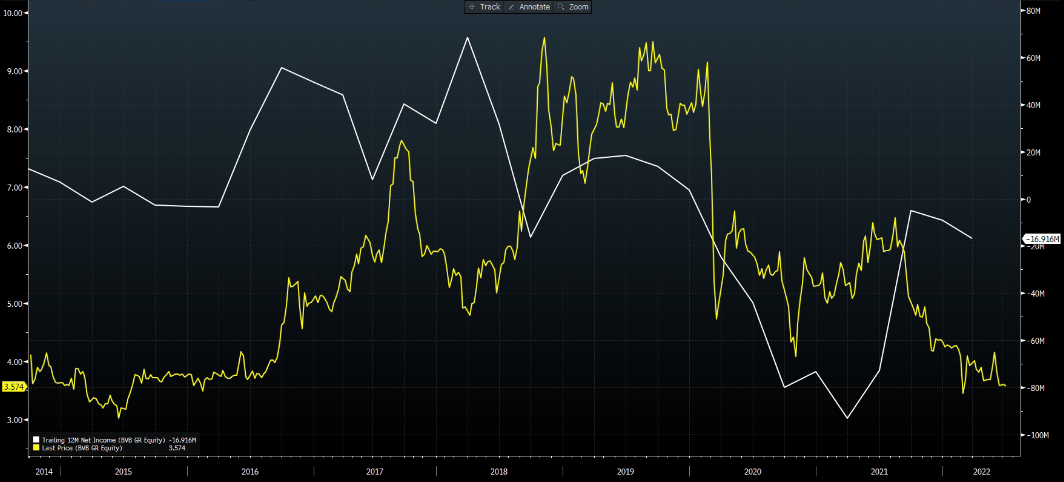This screenshot has height=482, width=1064.
Task: Click the 0 right axis label
Action: (x=1027, y=200)
